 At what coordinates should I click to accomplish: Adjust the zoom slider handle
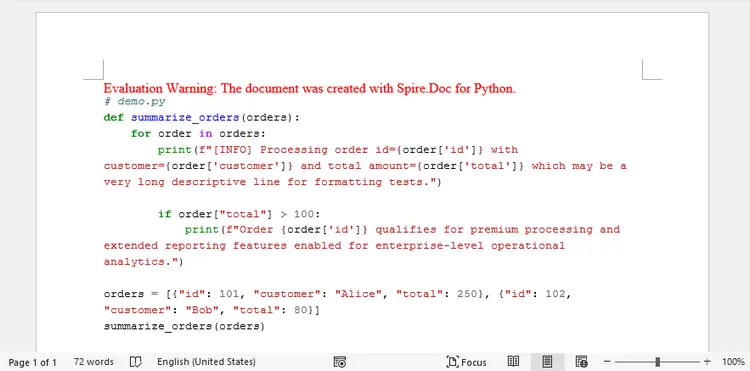658,362
